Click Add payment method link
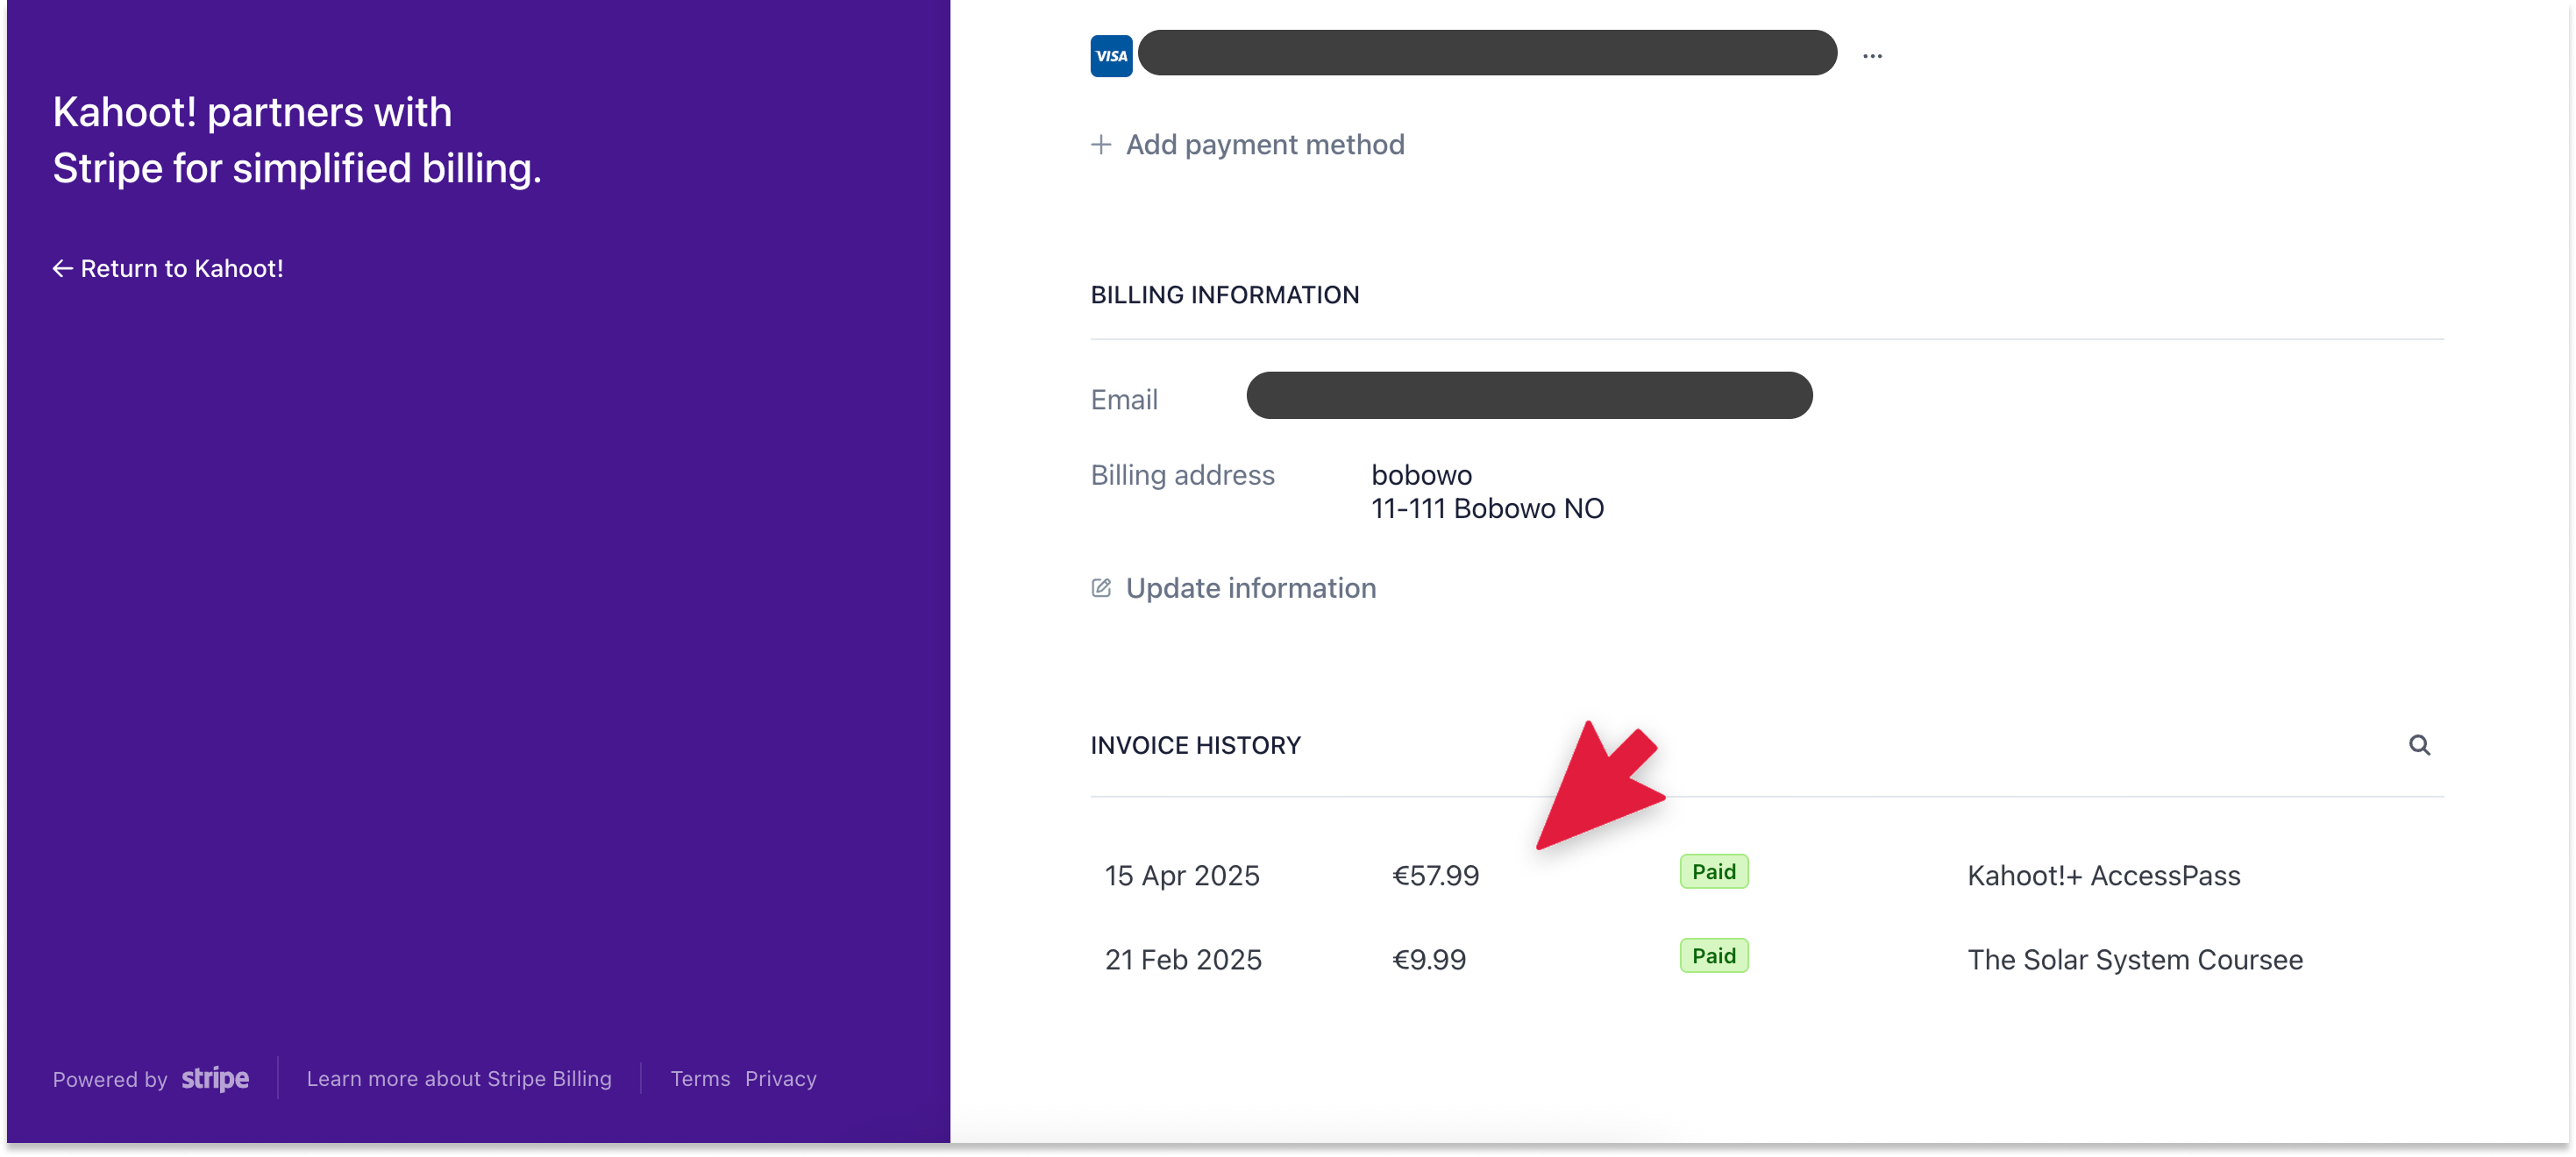Image resolution: width=2576 pixels, height=1157 pixels. 1265,144
